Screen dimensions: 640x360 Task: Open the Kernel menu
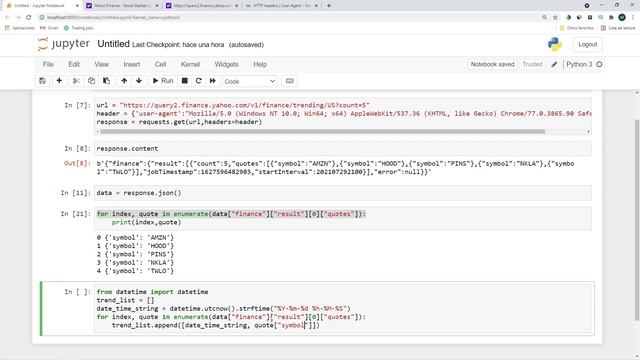coord(190,64)
